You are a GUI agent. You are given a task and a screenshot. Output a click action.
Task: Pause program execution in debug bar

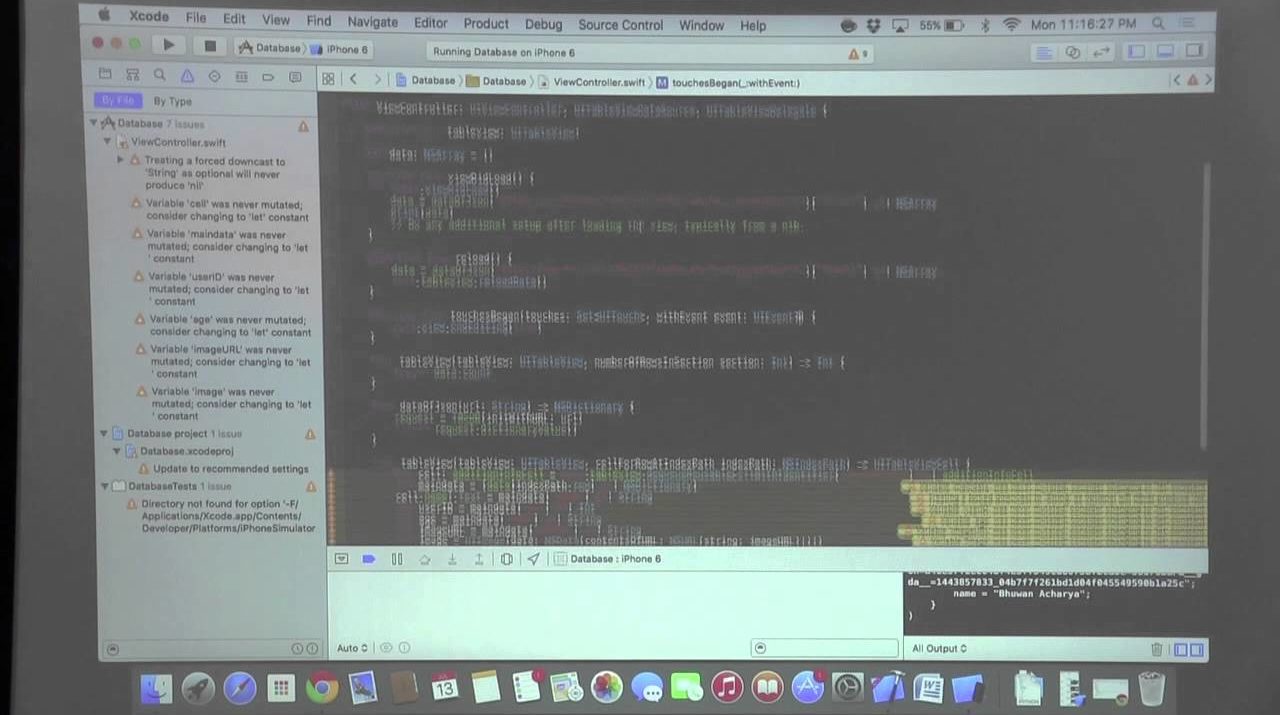click(x=397, y=559)
